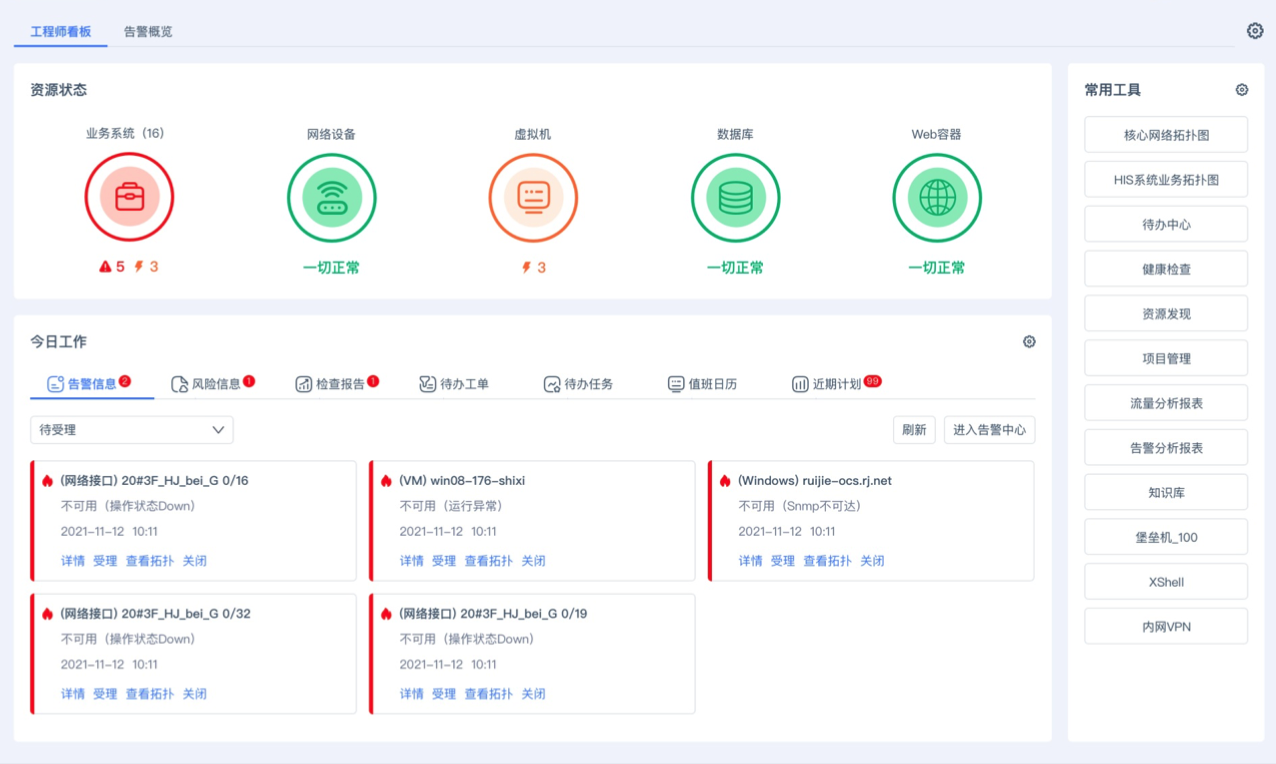Switch to the 告警概览 tab
The height and width of the screenshot is (764, 1276).
[x=146, y=31]
